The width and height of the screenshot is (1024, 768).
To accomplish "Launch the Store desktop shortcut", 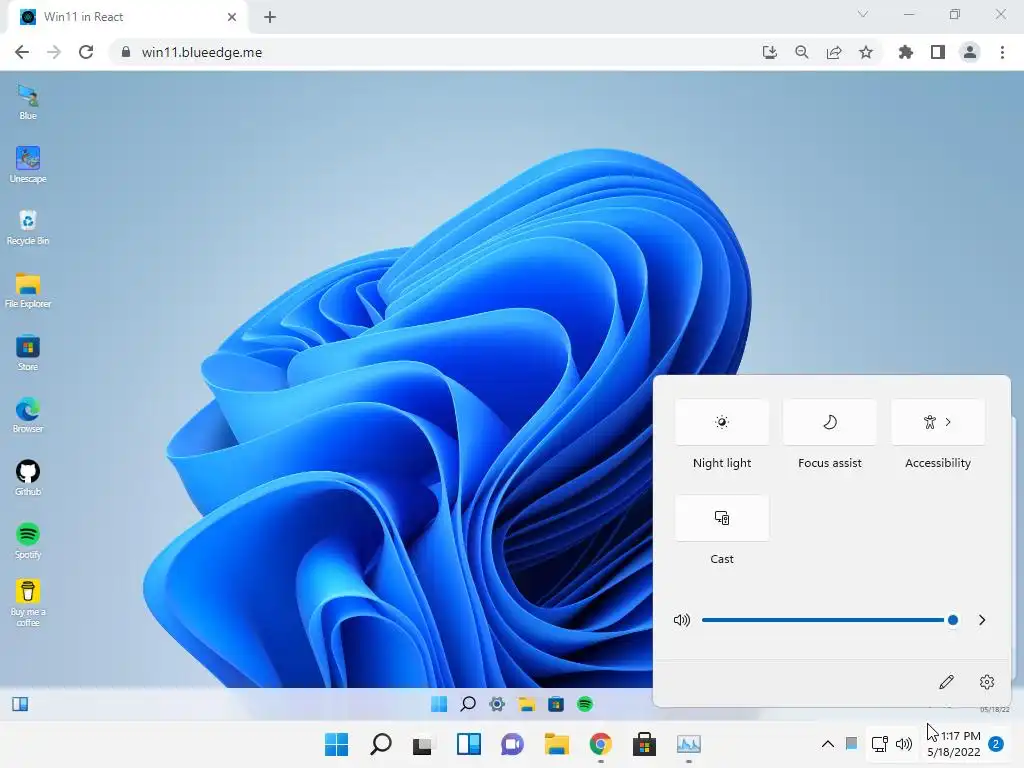I will pyautogui.click(x=27, y=353).
